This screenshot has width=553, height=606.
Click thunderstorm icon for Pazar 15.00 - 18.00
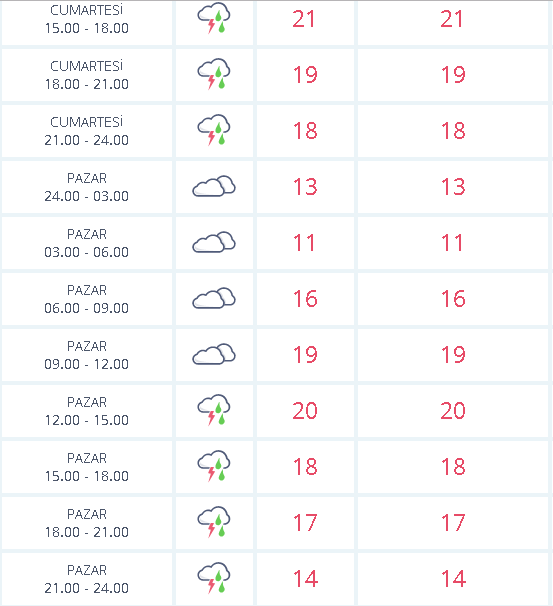pyautogui.click(x=214, y=466)
